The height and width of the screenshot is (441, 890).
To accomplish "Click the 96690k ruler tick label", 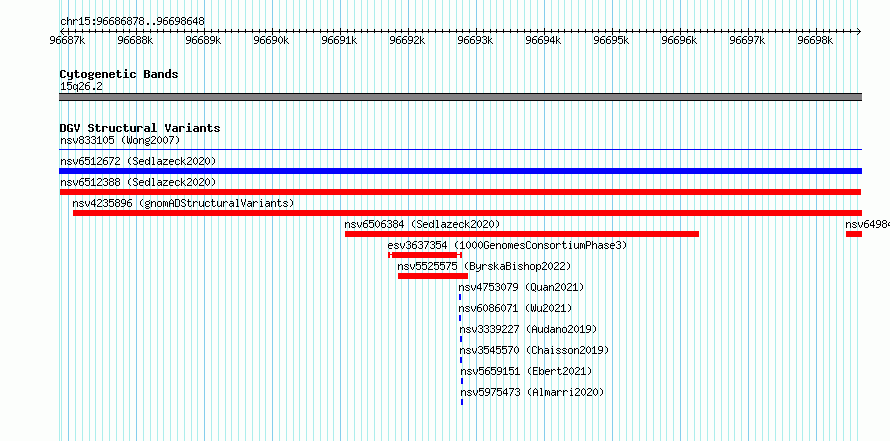I will (x=271, y=40).
